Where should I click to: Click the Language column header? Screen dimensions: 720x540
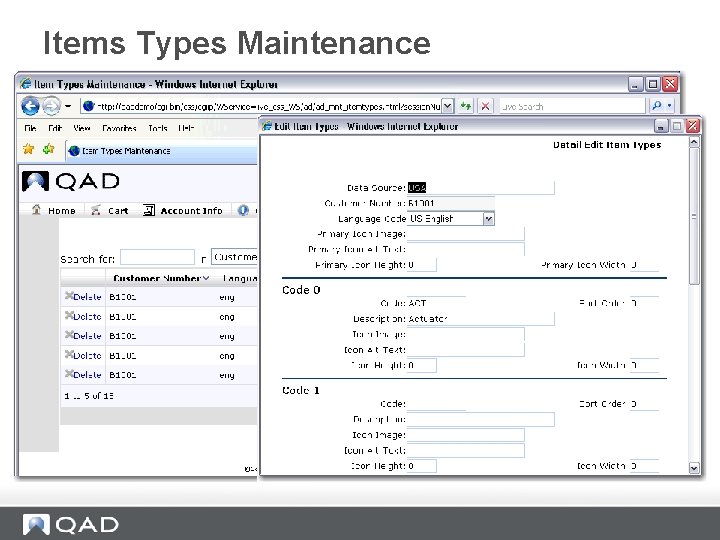(x=240, y=278)
